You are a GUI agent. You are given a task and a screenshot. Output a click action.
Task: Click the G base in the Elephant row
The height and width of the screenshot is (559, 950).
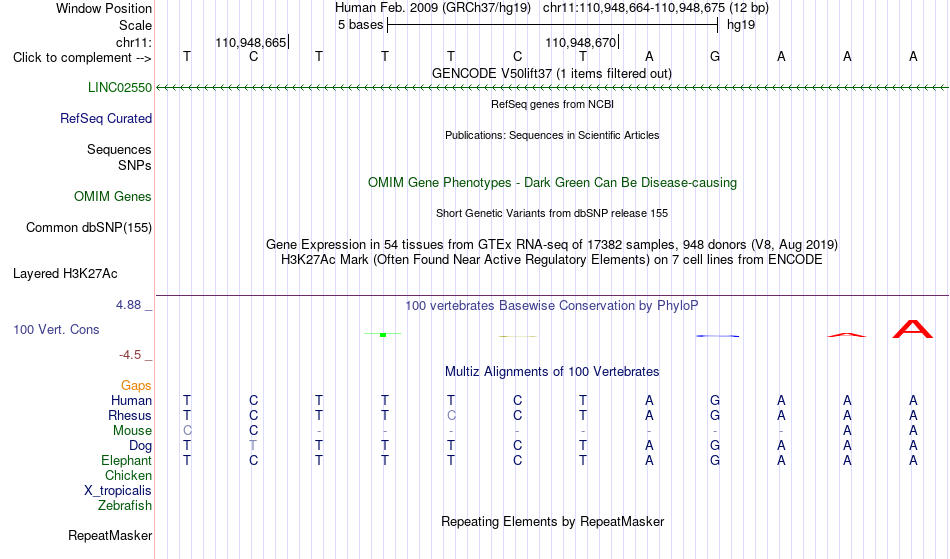[715, 460]
